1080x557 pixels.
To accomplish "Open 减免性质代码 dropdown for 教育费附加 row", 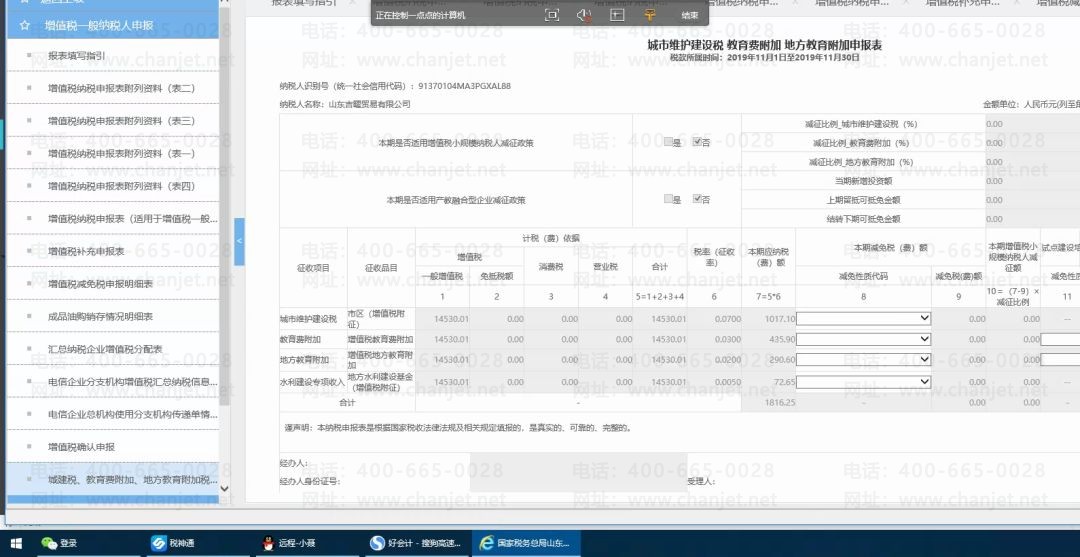I will tap(864, 339).
